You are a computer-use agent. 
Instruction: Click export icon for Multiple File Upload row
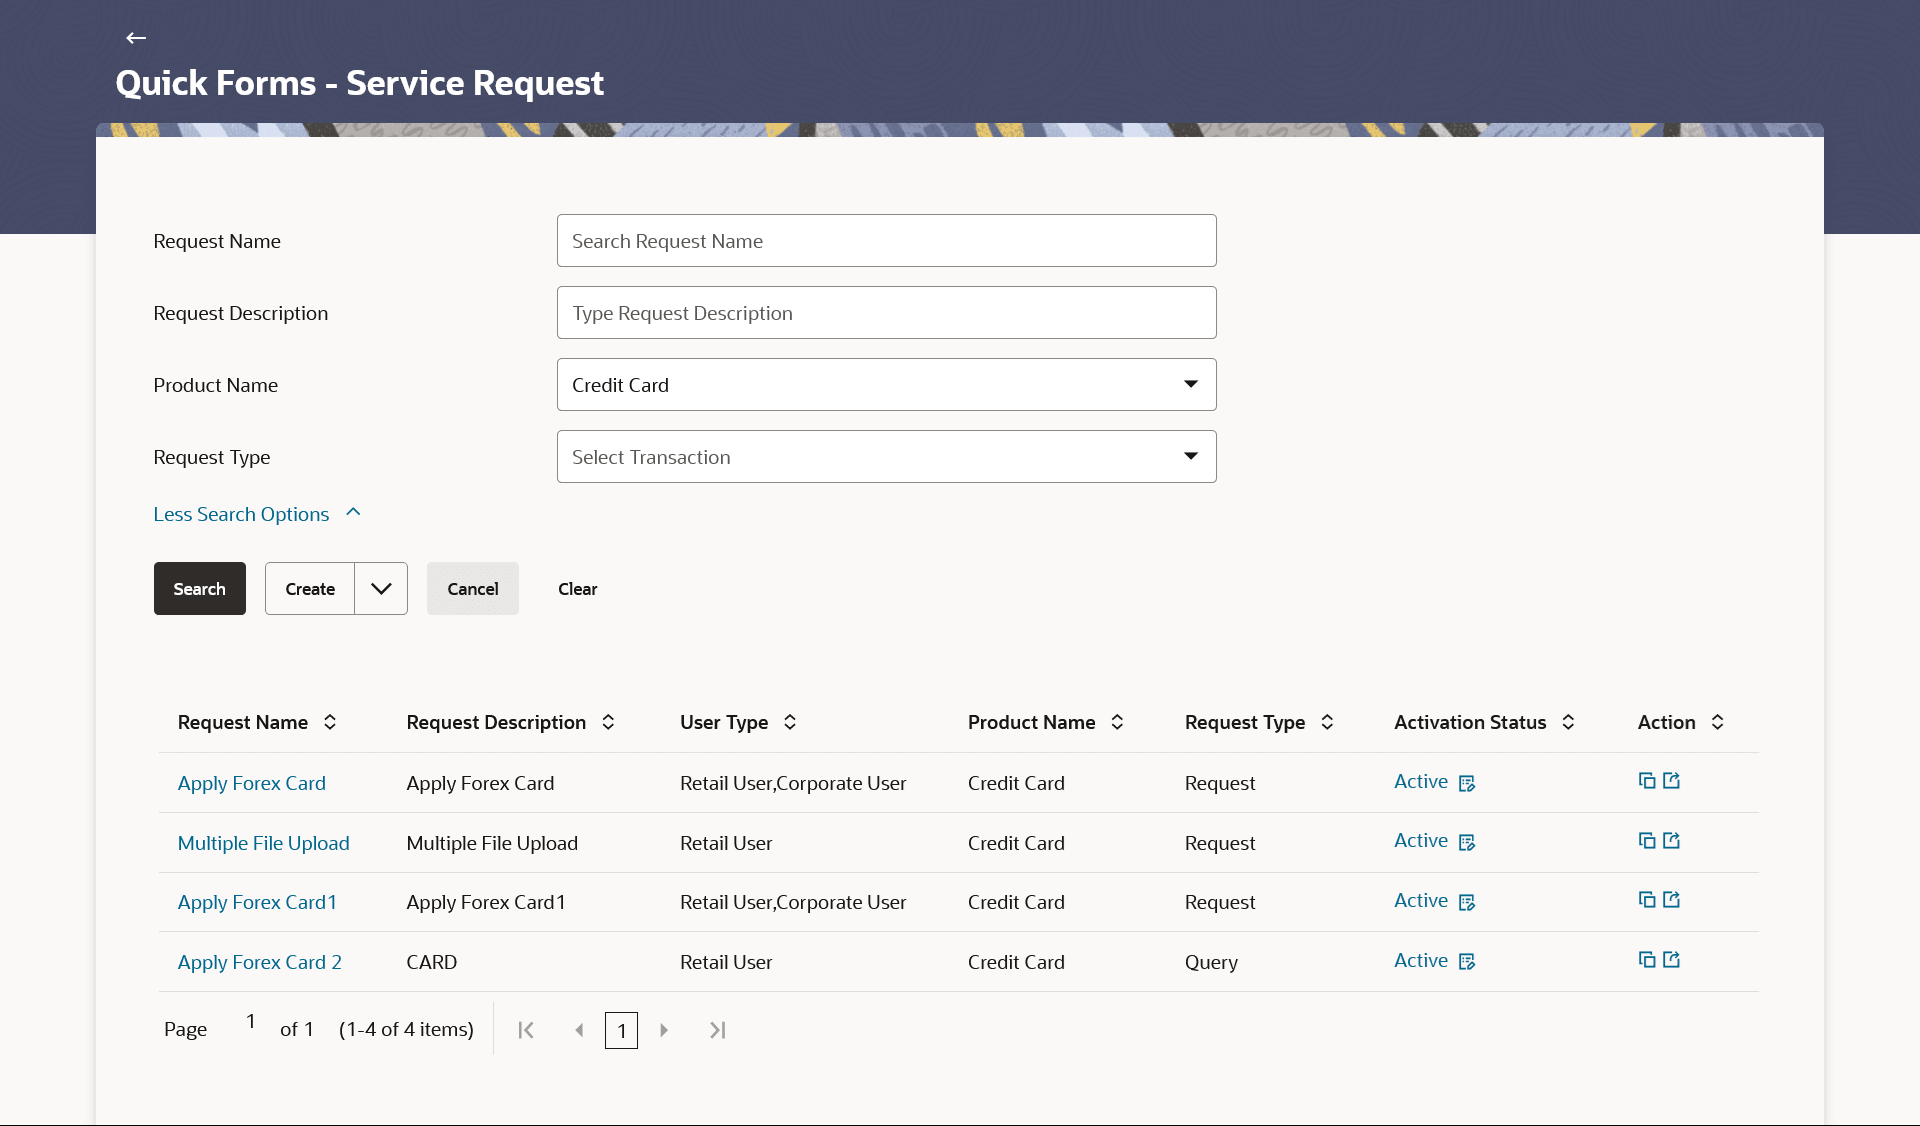(1671, 841)
